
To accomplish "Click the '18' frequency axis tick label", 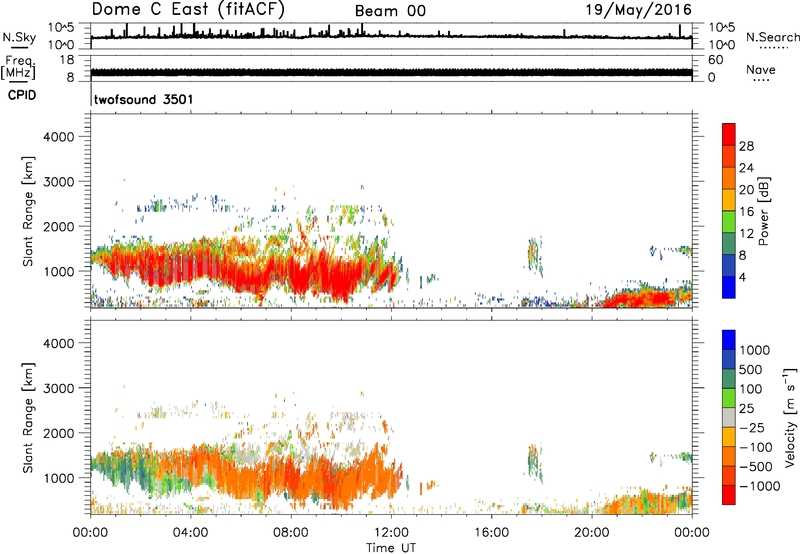I will tap(67, 60).
